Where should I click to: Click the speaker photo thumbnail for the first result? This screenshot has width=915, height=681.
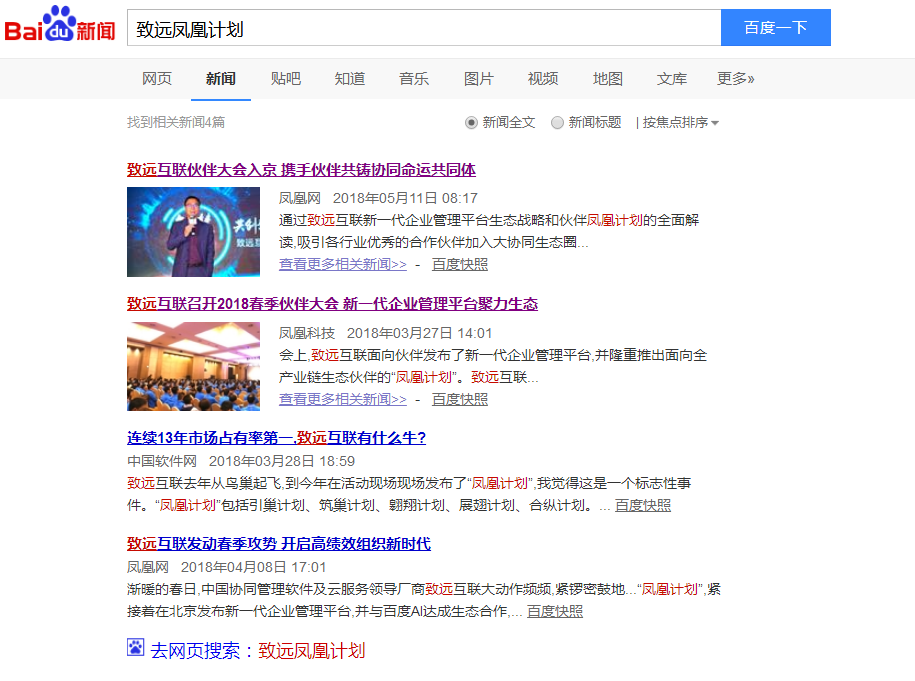tap(193, 232)
